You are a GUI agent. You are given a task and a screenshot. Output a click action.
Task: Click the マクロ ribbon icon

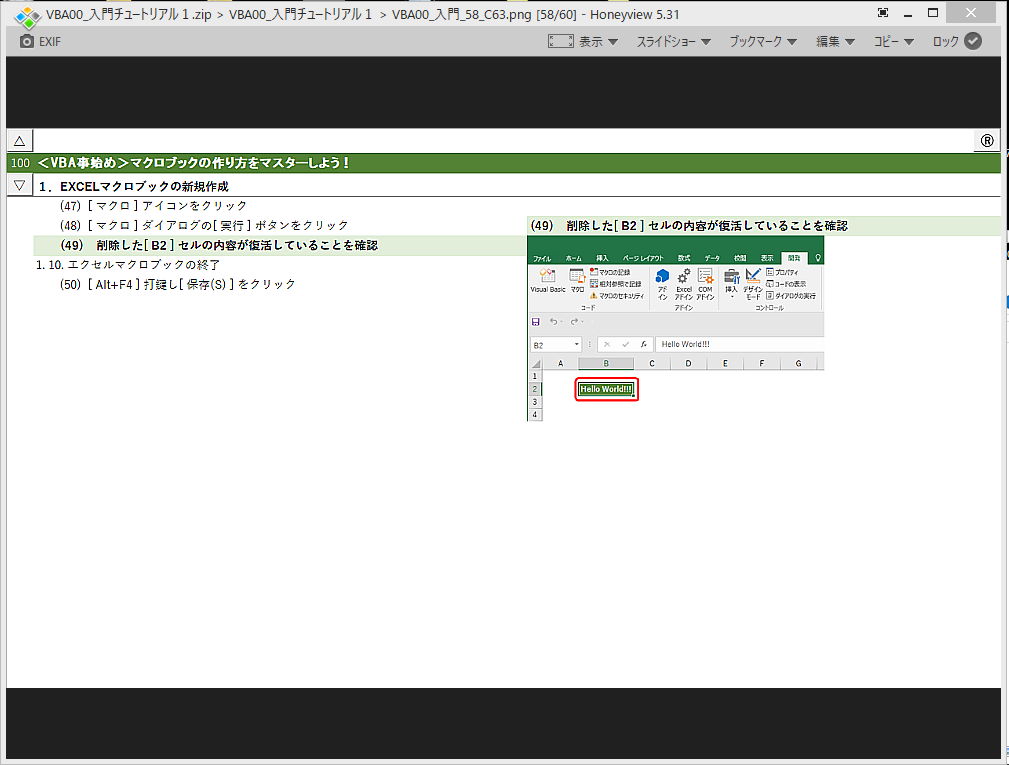577,281
